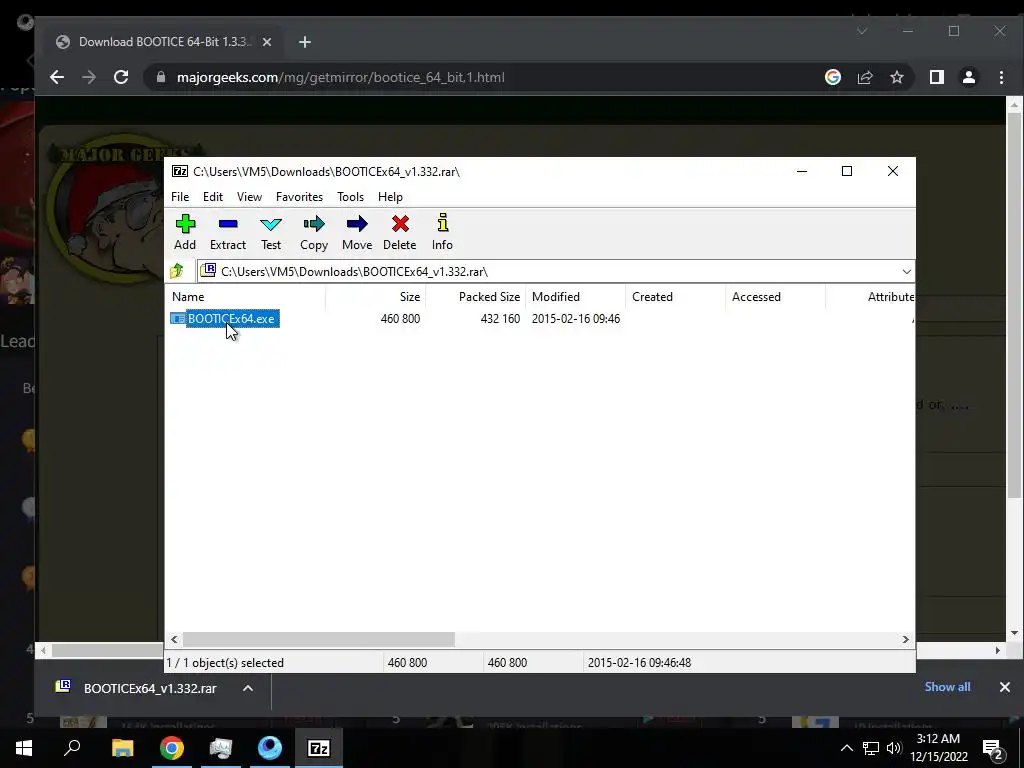Select the Download BOOTICE 64-Bit tab
Image resolution: width=1024 pixels, height=768 pixels.
point(163,42)
